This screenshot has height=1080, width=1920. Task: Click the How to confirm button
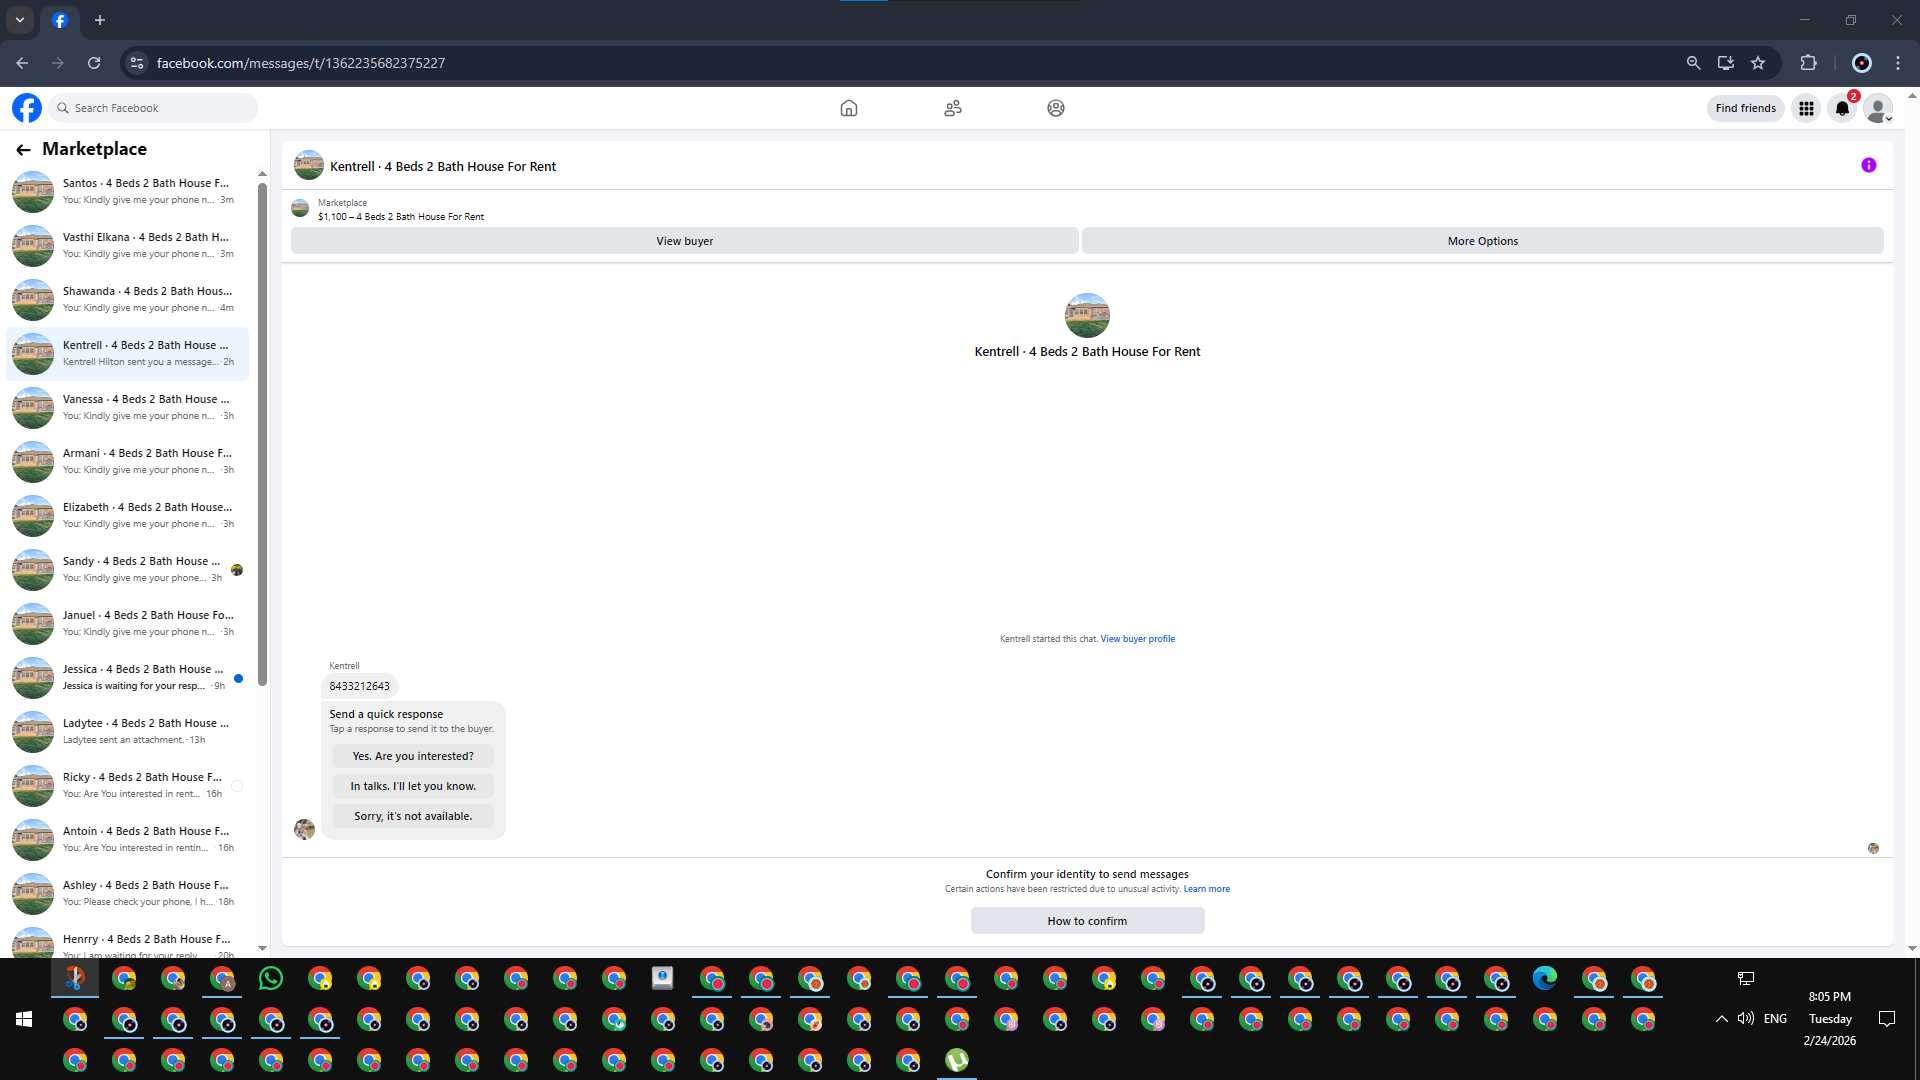pos(1087,921)
